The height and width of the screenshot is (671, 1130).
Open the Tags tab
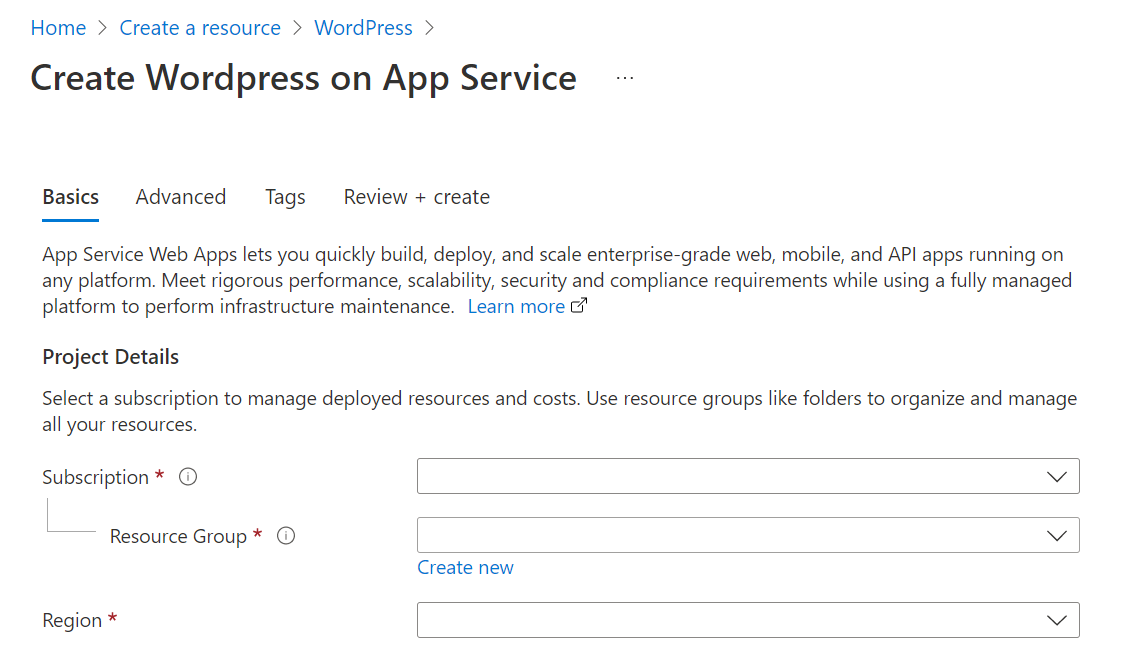point(285,197)
